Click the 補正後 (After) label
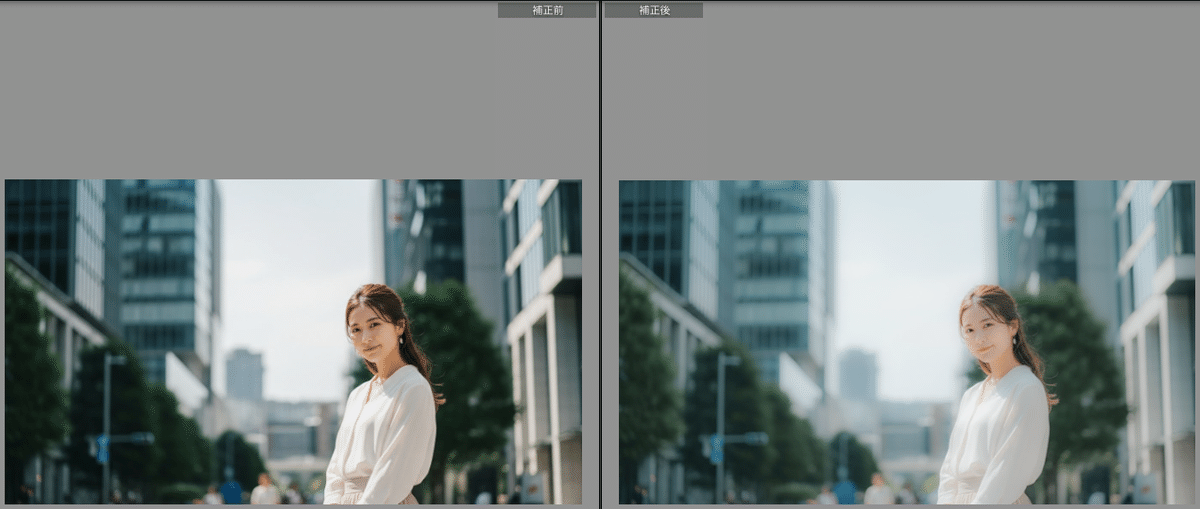Image resolution: width=1200 pixels, height=509 pixels. (x=653, y=10)
